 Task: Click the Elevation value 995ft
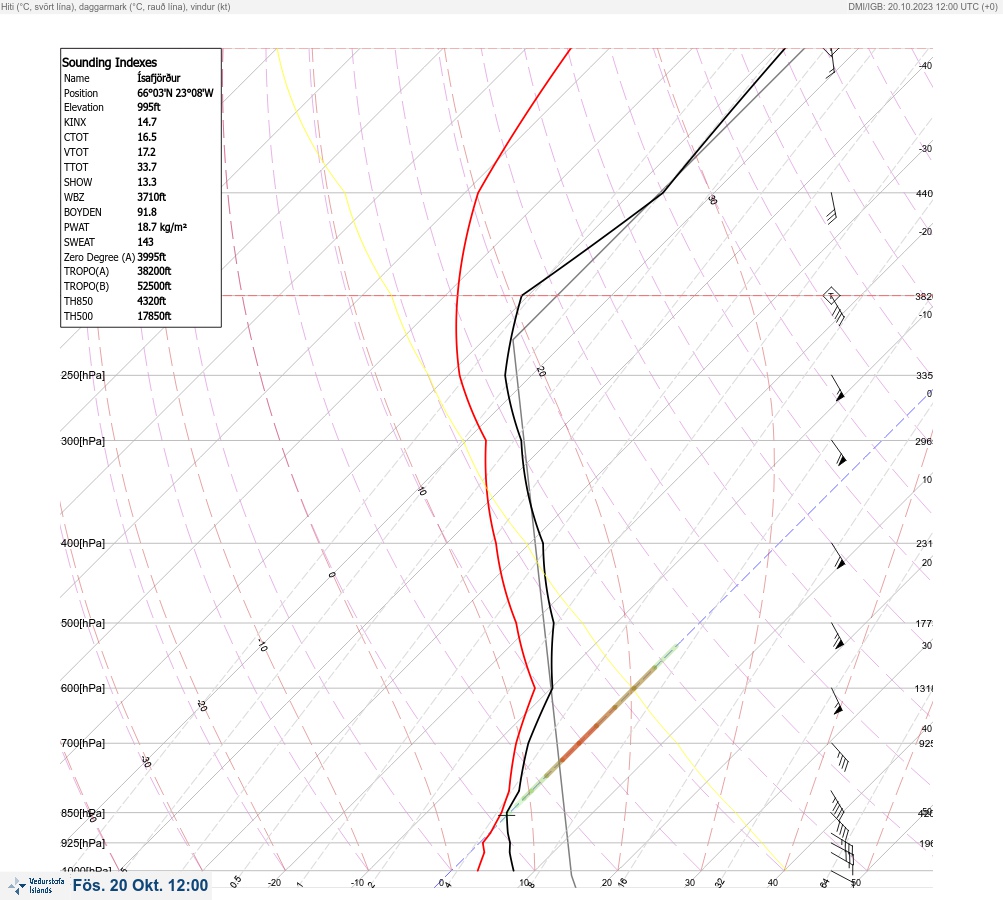[x=149, y=107]
